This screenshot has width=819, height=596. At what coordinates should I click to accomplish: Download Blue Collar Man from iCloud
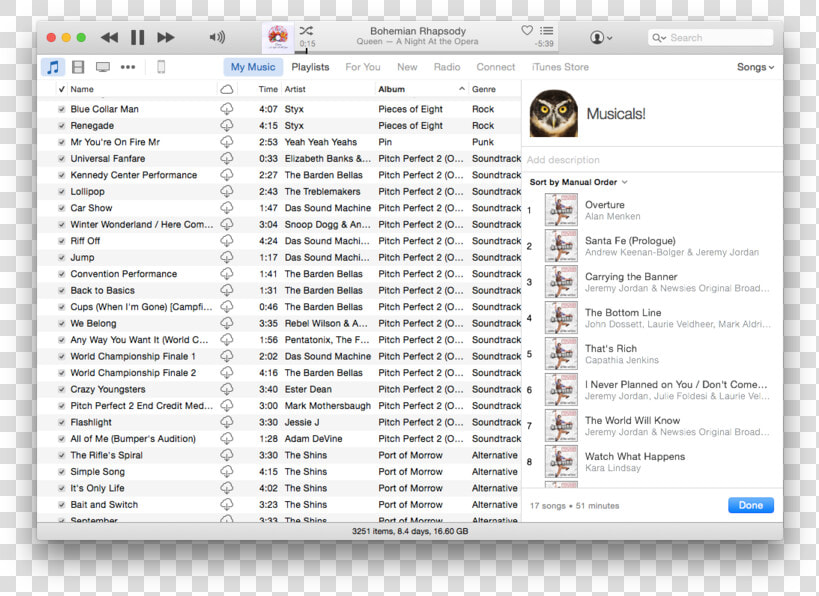[x=227, y=109]
